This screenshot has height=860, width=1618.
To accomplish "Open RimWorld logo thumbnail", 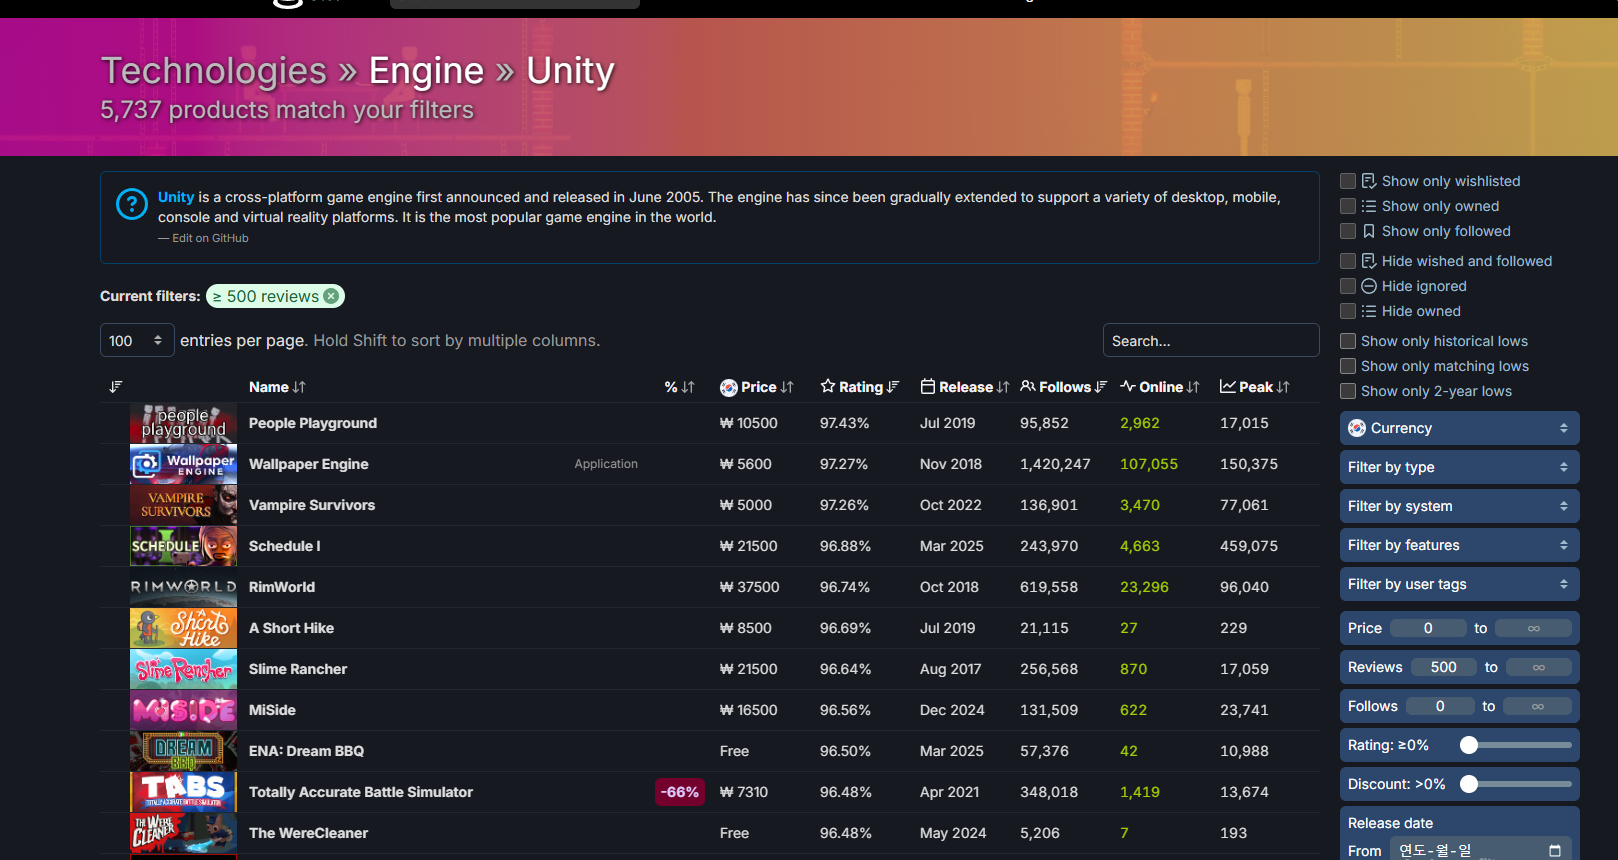I will tap(184, 587).
